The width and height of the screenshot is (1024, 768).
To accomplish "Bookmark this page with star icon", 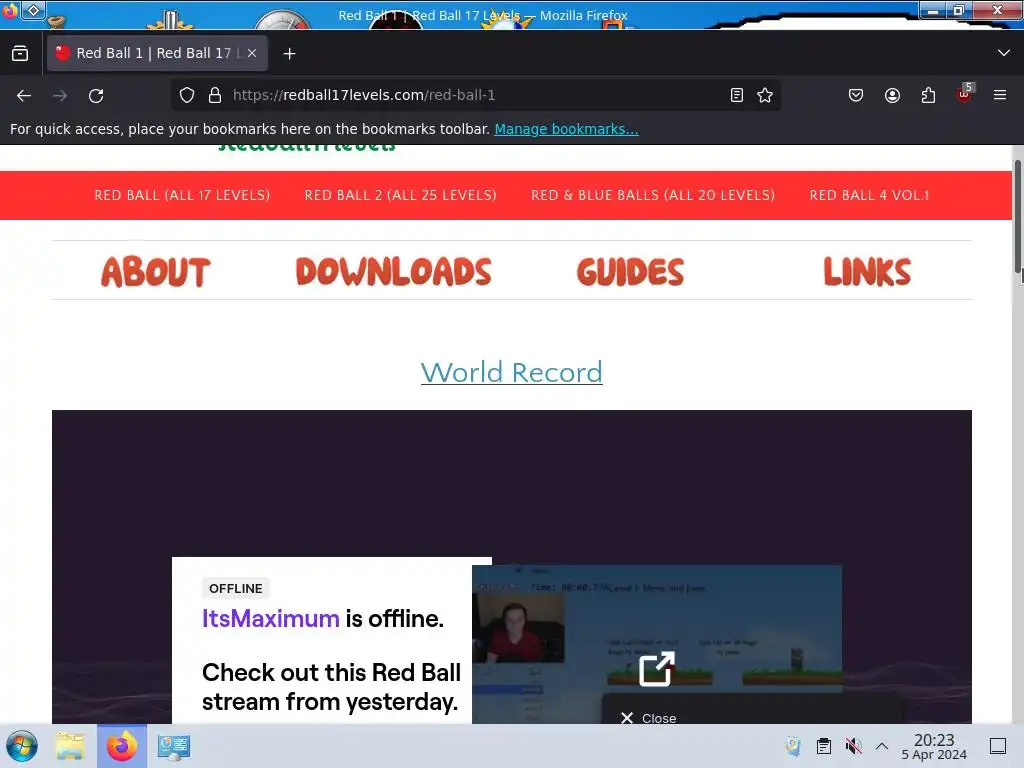I will pyautogui.click(x=765, y=95).
